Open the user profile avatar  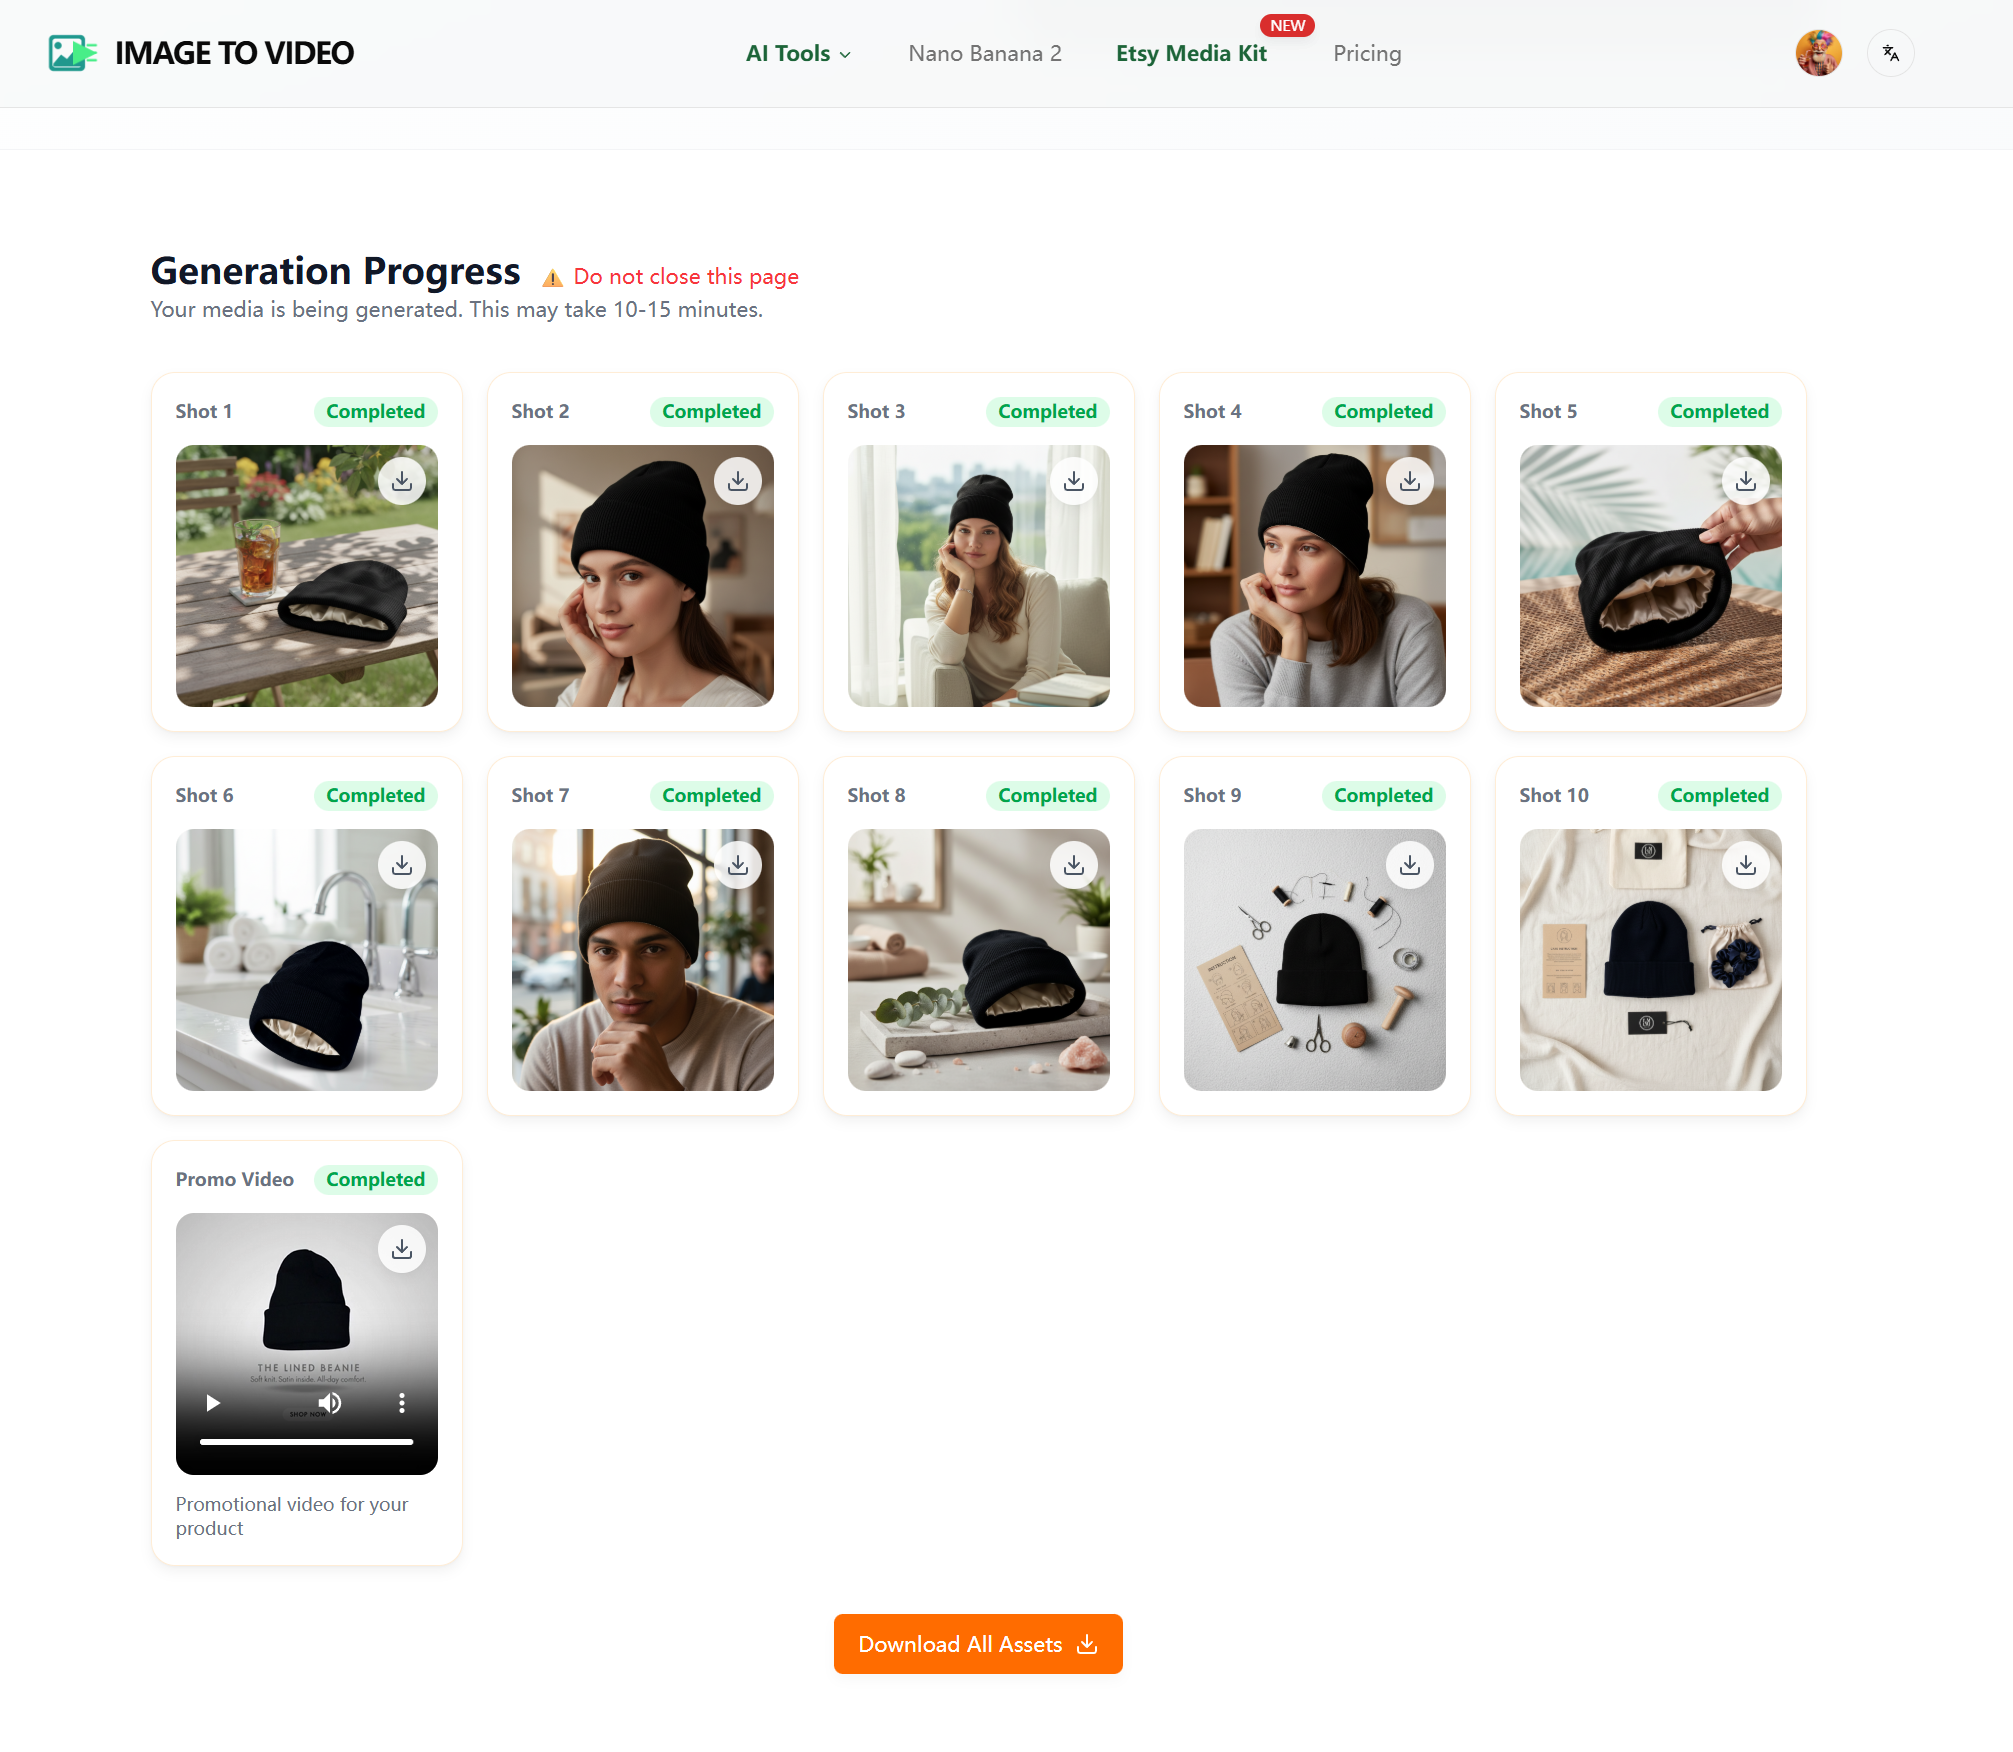(x=1819, y=53)
